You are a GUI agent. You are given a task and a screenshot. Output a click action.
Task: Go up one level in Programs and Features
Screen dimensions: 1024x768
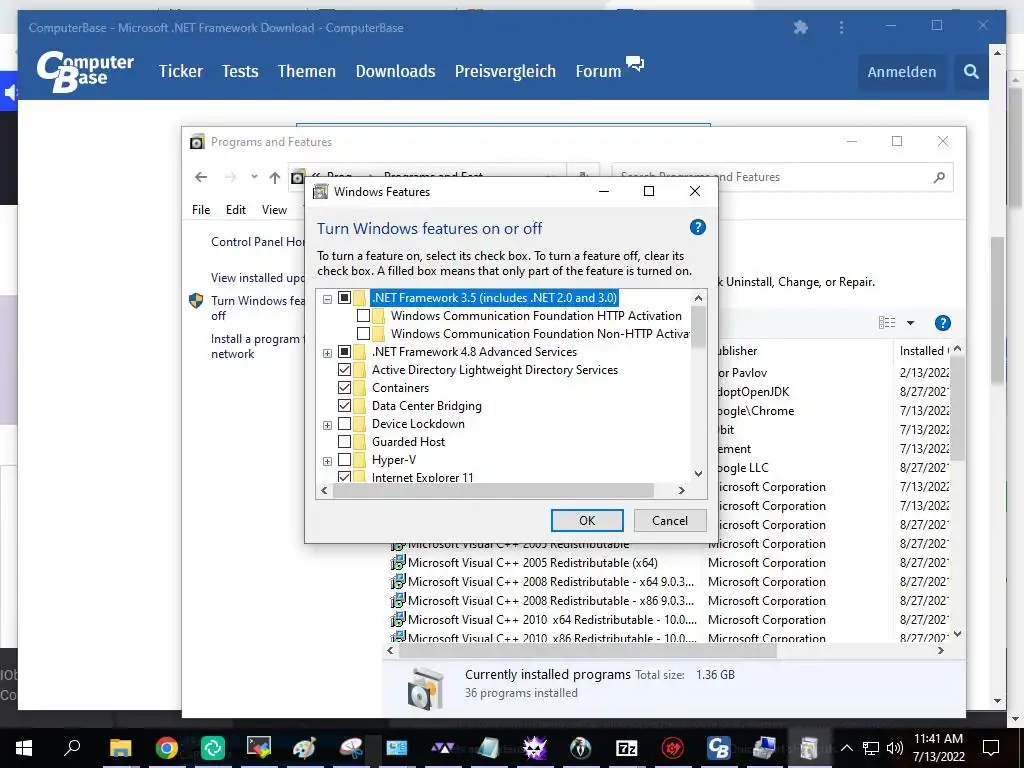coord(275,177)
